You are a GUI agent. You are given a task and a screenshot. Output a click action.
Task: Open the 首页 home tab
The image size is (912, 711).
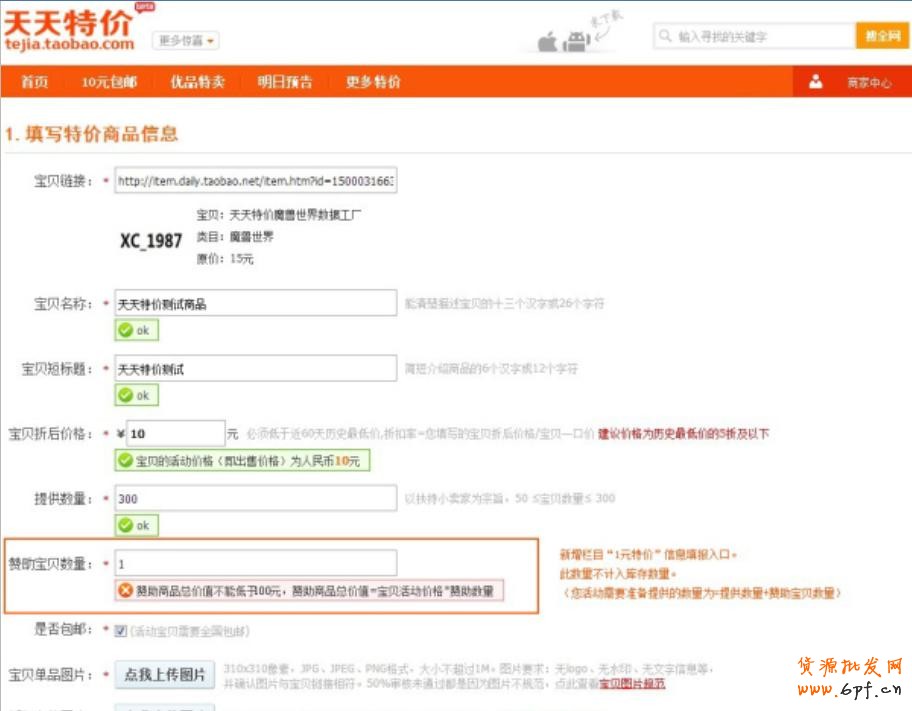(35, 82)
